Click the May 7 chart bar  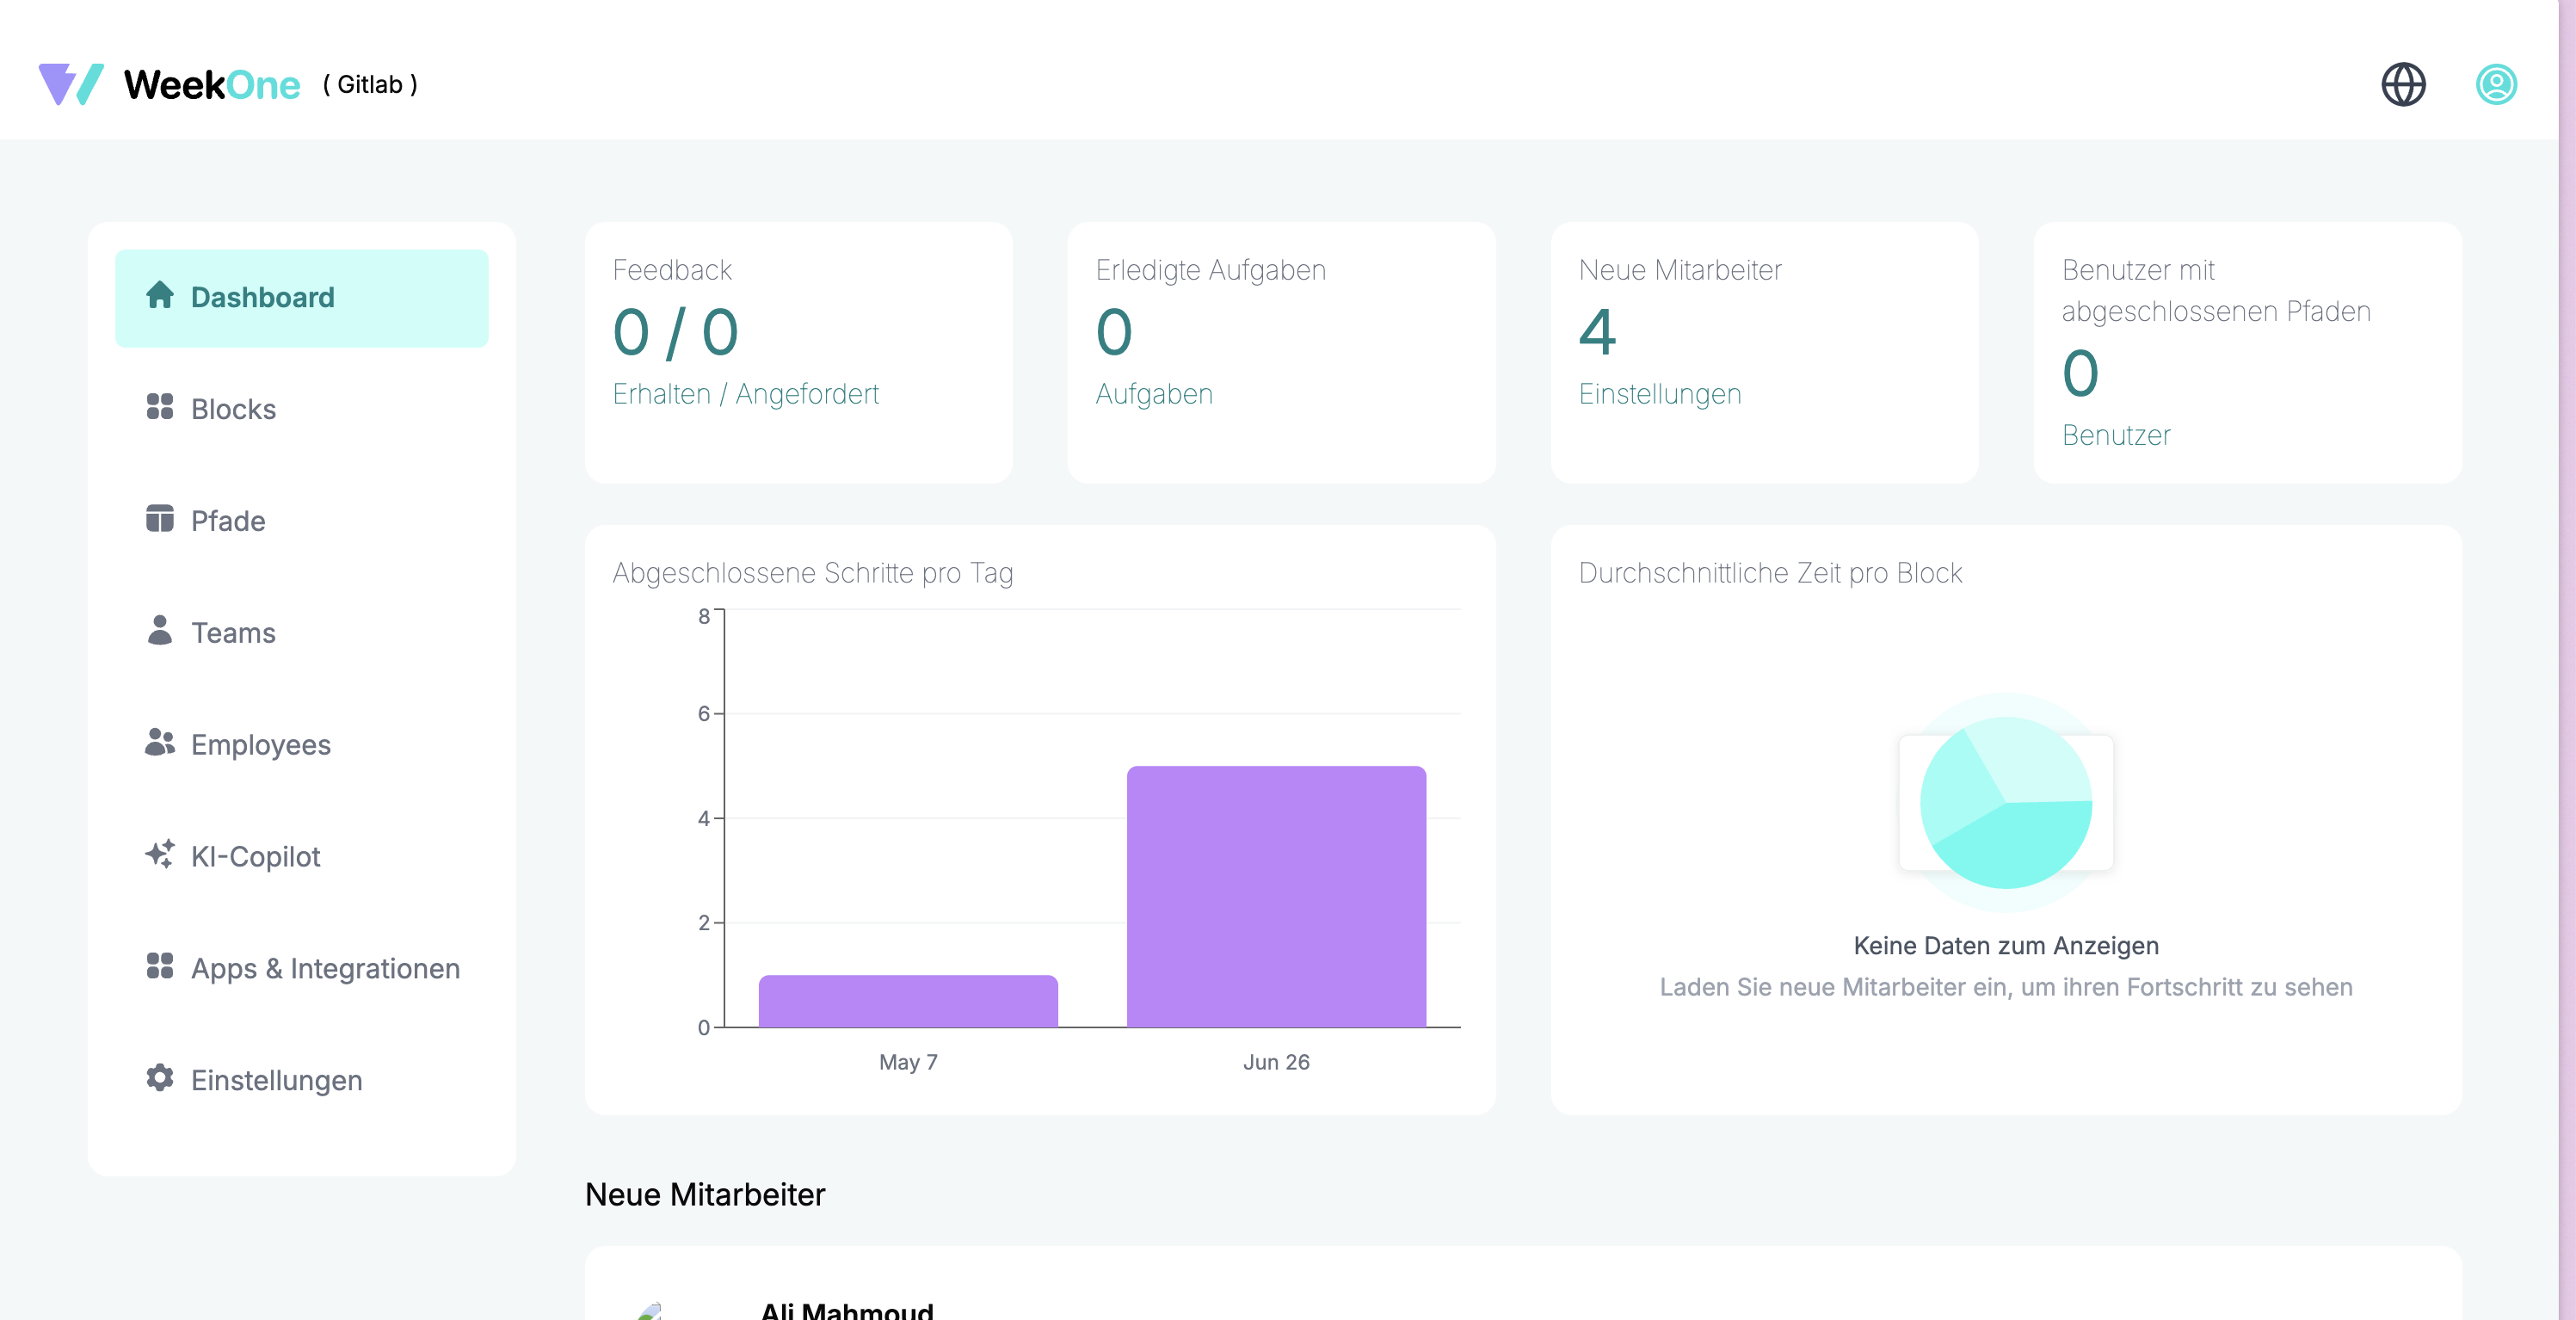click(908, 1001)
